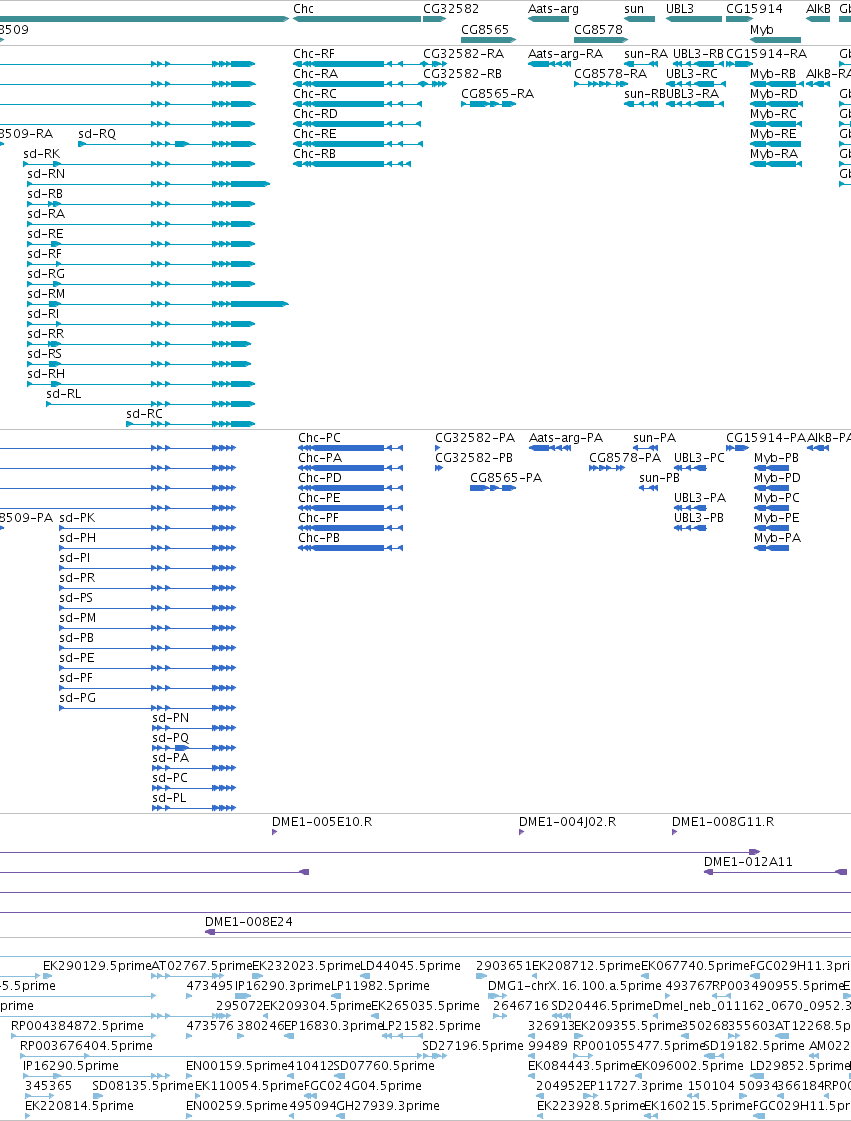The width and height of the screenshot is (851, 1121).
Task: Select protein Chc-PC
Action: click(x=350, y=448)
